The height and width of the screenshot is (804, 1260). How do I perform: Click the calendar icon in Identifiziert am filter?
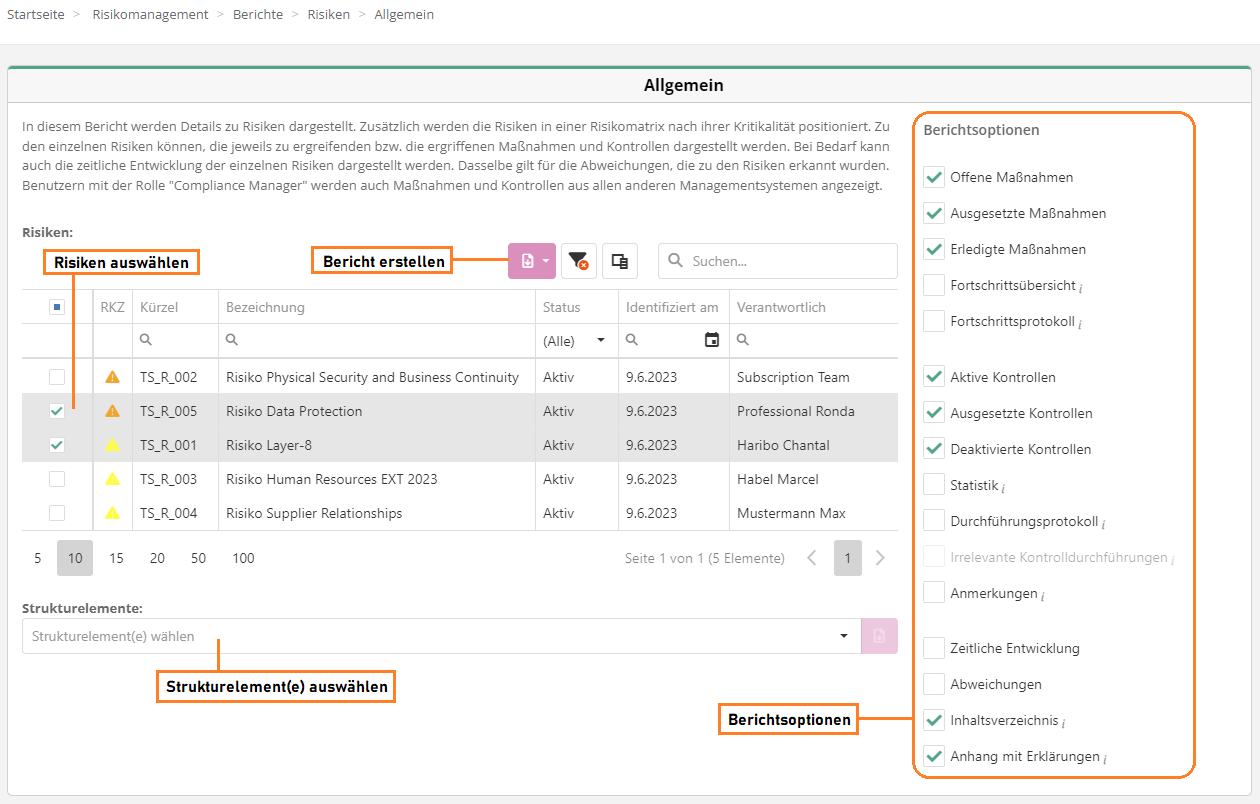tap(711, 340)
